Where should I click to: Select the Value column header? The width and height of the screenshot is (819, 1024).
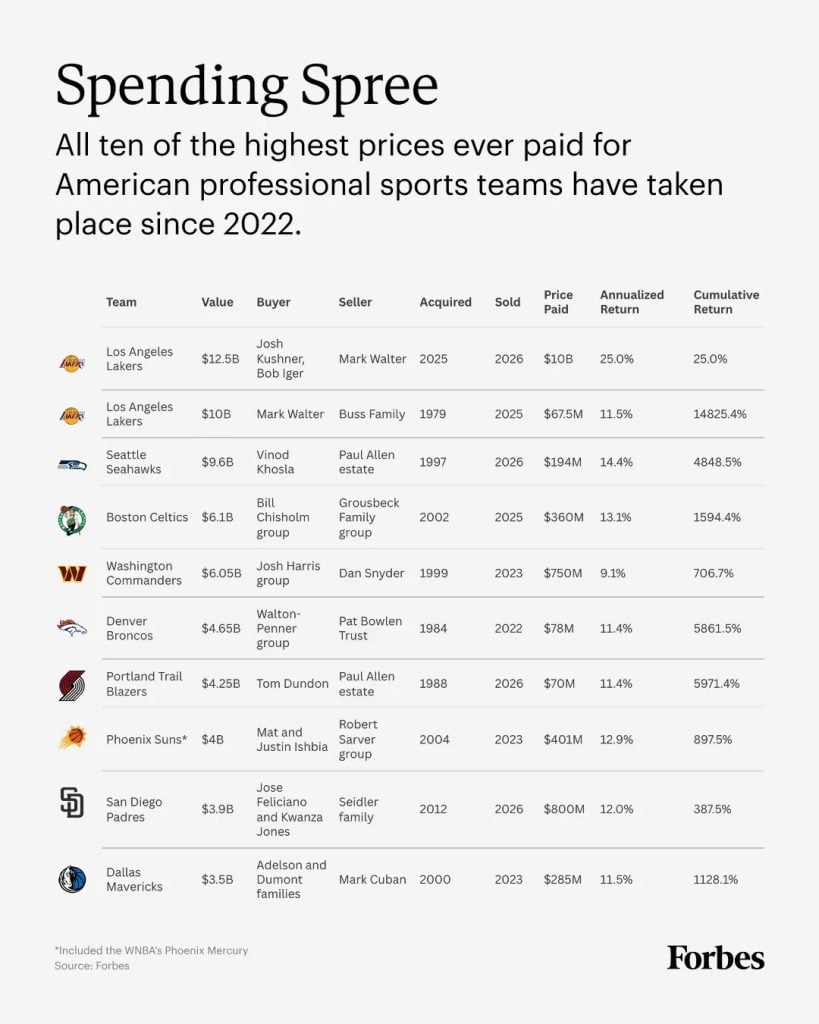[x=217, y=302]
